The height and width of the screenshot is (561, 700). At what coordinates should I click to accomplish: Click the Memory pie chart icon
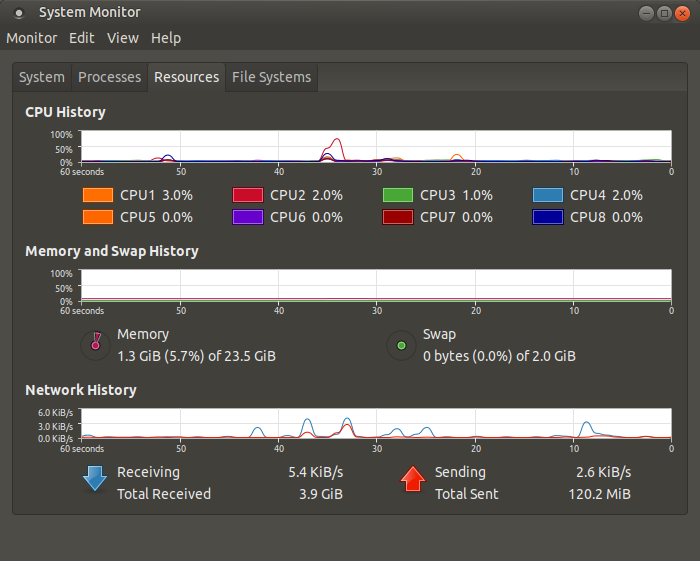[x=95, y=345]
